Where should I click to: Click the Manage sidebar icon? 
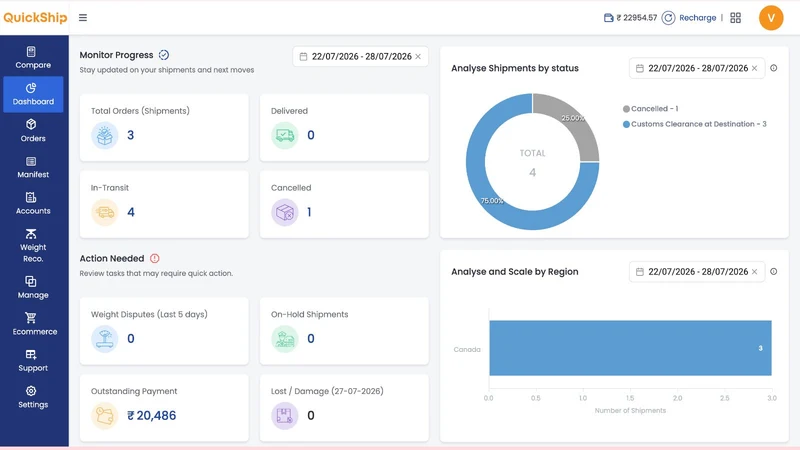pyautogui.click(x=31, y=282)
